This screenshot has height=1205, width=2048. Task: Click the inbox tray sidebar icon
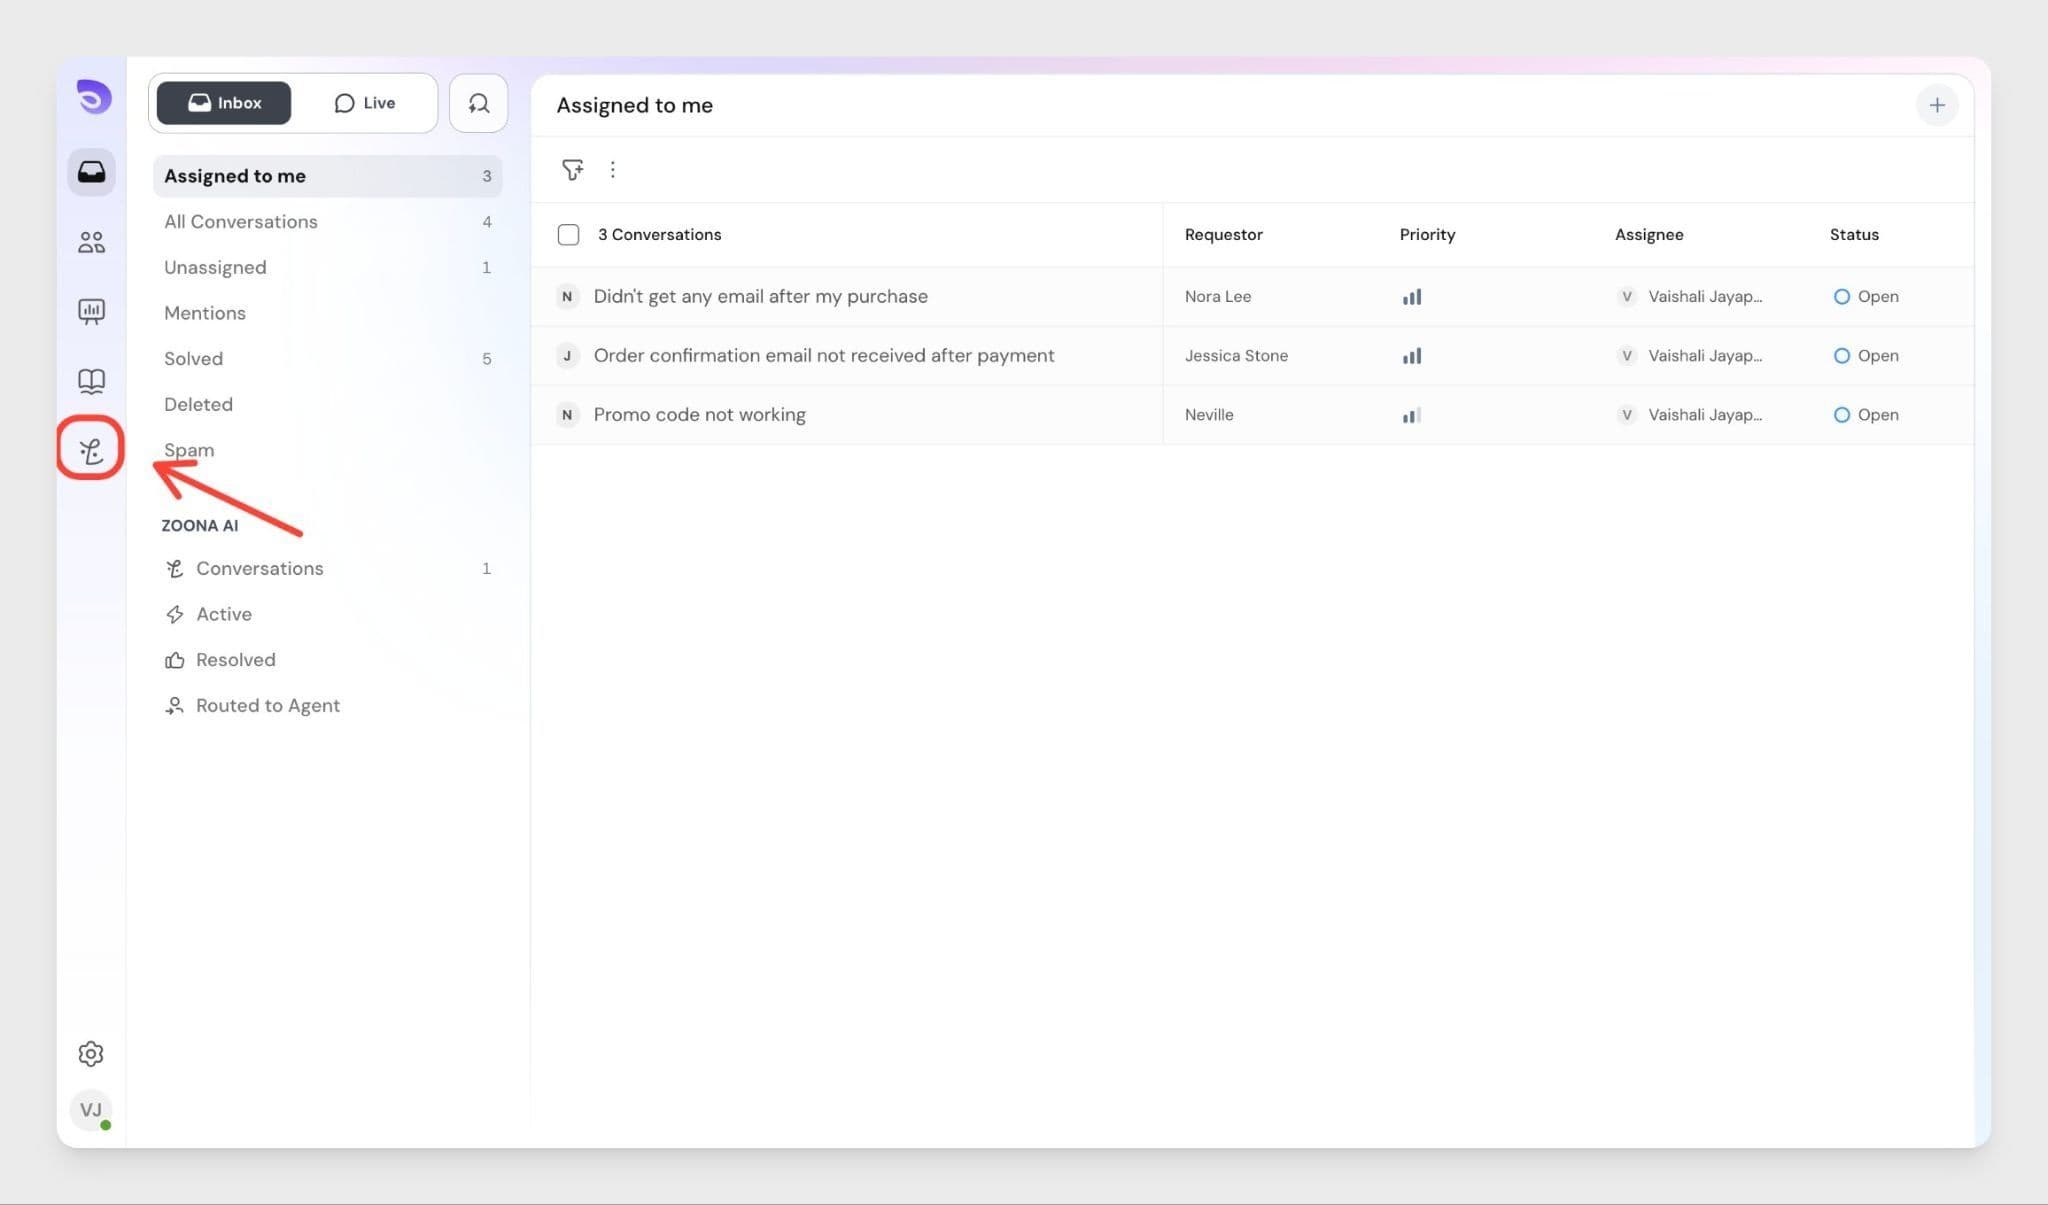click(x=91, y=172)
